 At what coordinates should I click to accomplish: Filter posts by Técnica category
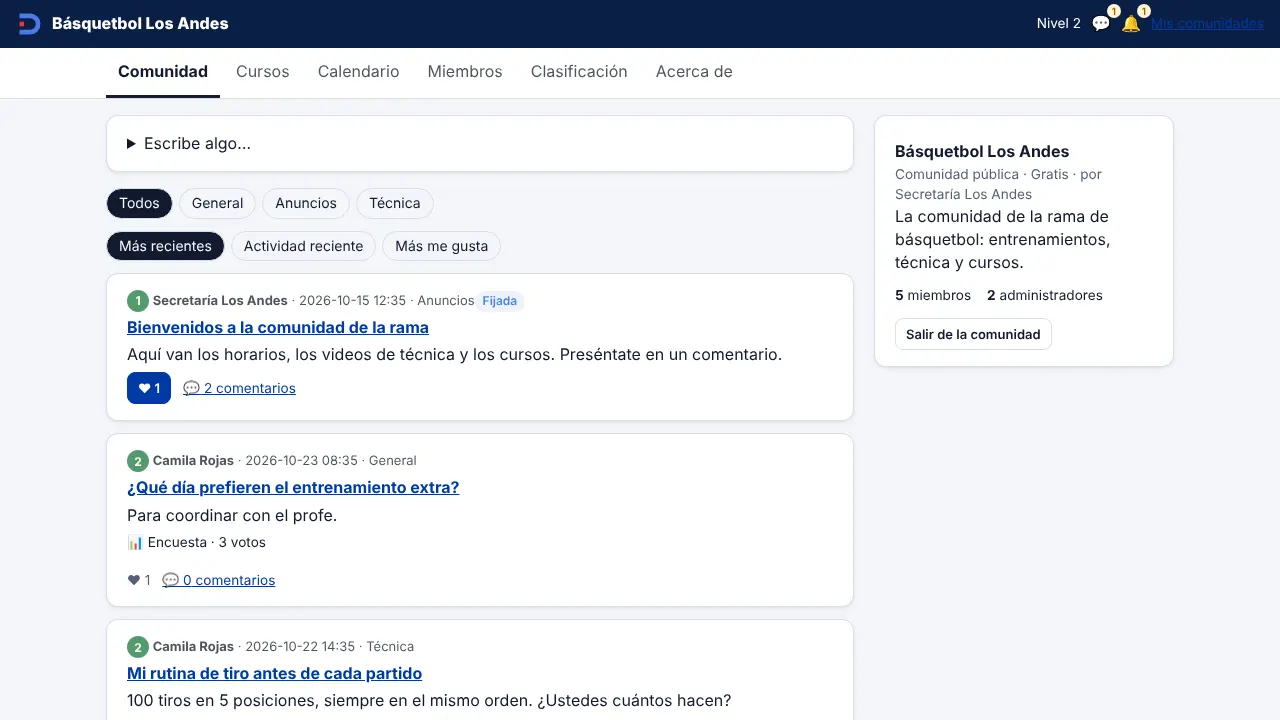point(395,203)
